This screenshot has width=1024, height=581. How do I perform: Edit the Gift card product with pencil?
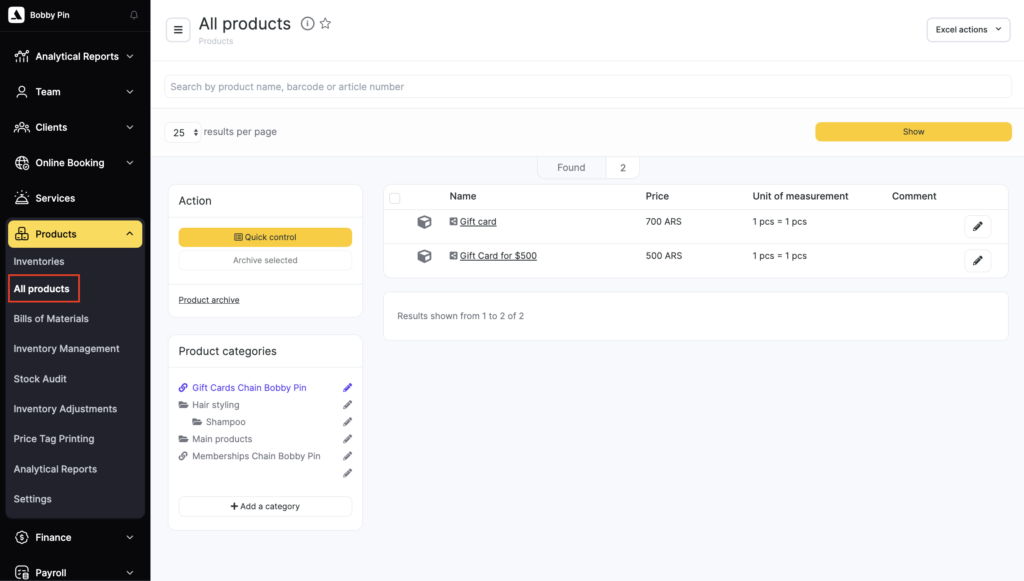pyautogui.click(x=977, y=227)
